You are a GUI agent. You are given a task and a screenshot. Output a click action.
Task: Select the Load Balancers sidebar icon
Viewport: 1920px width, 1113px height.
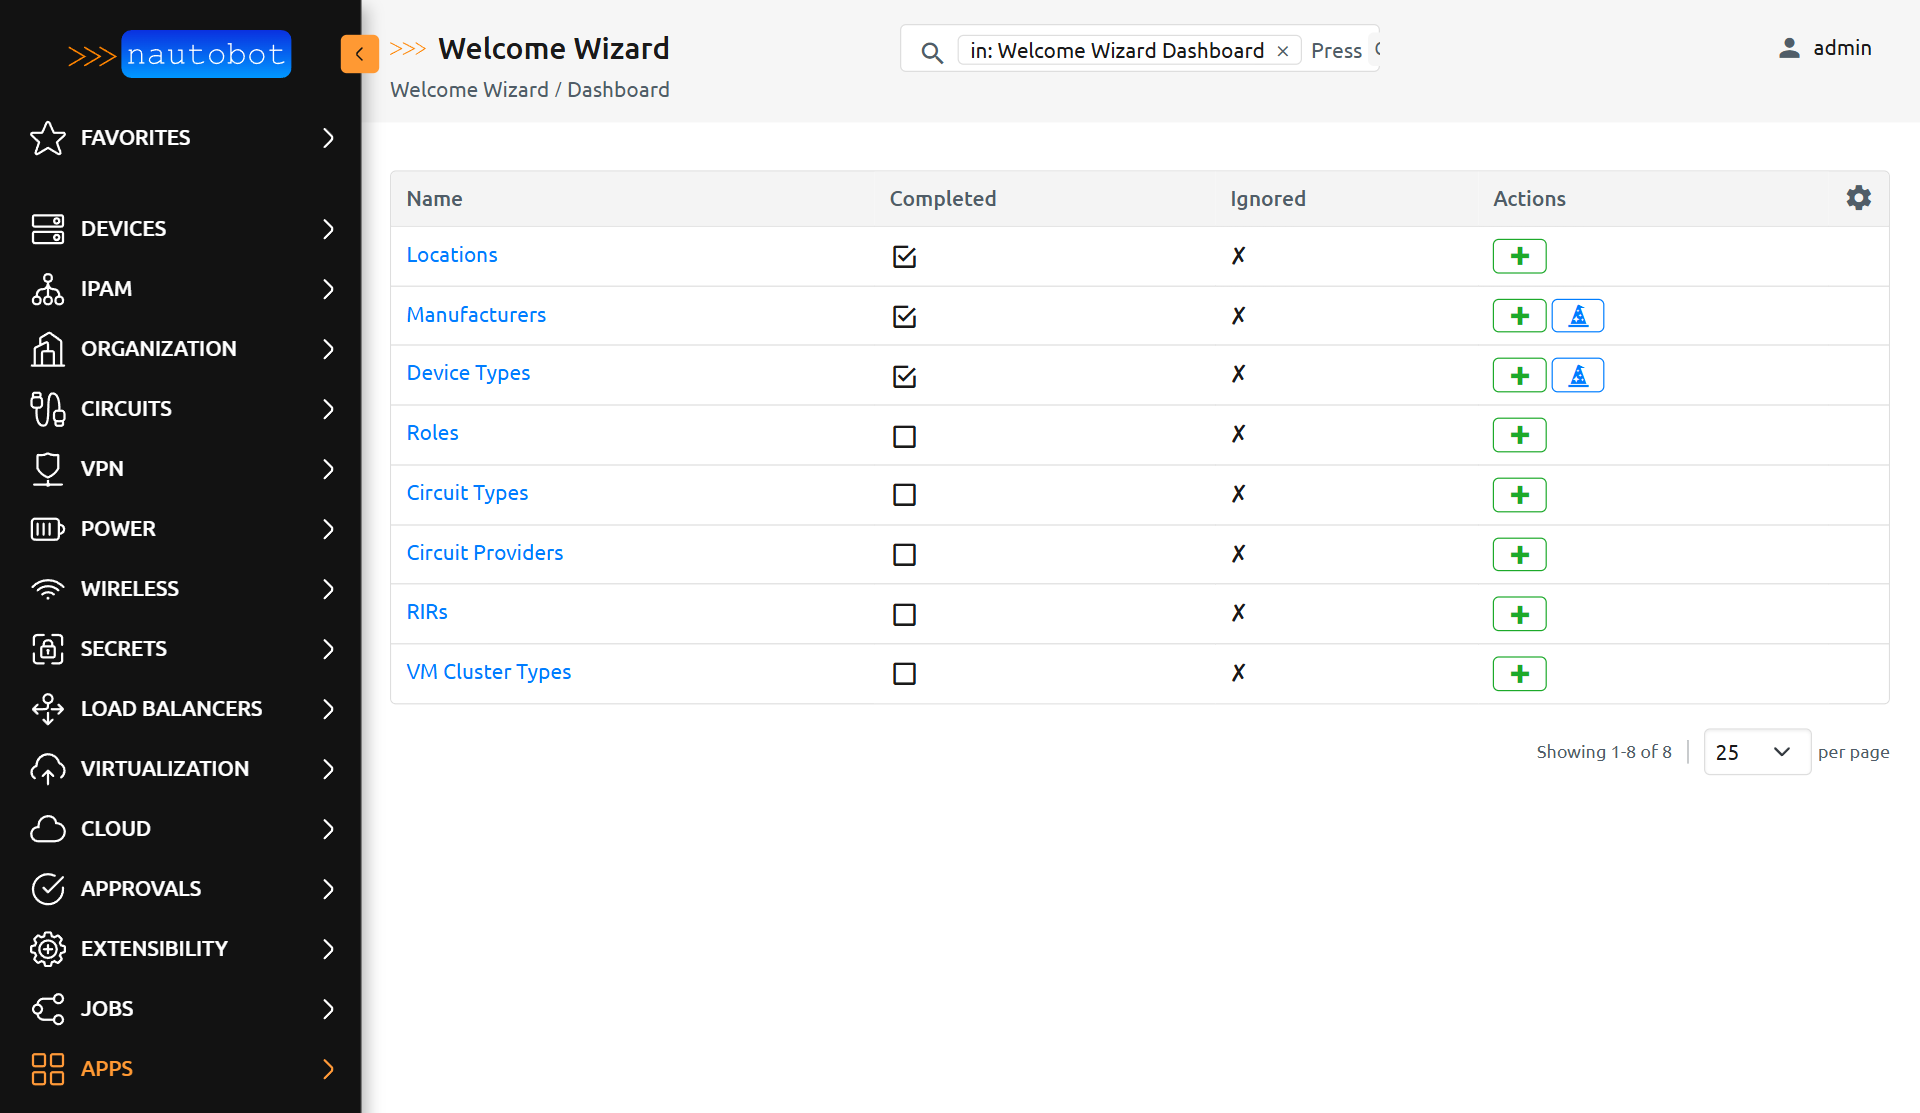point(47,708)
